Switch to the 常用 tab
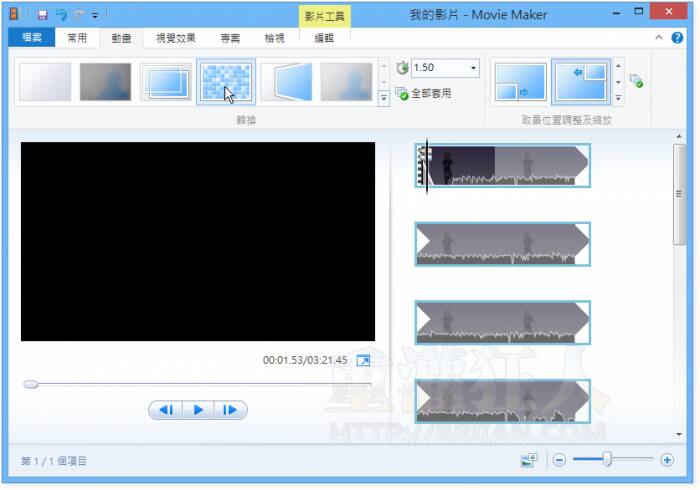Viewport: 700px width, 490px height. tap(77, 38)
